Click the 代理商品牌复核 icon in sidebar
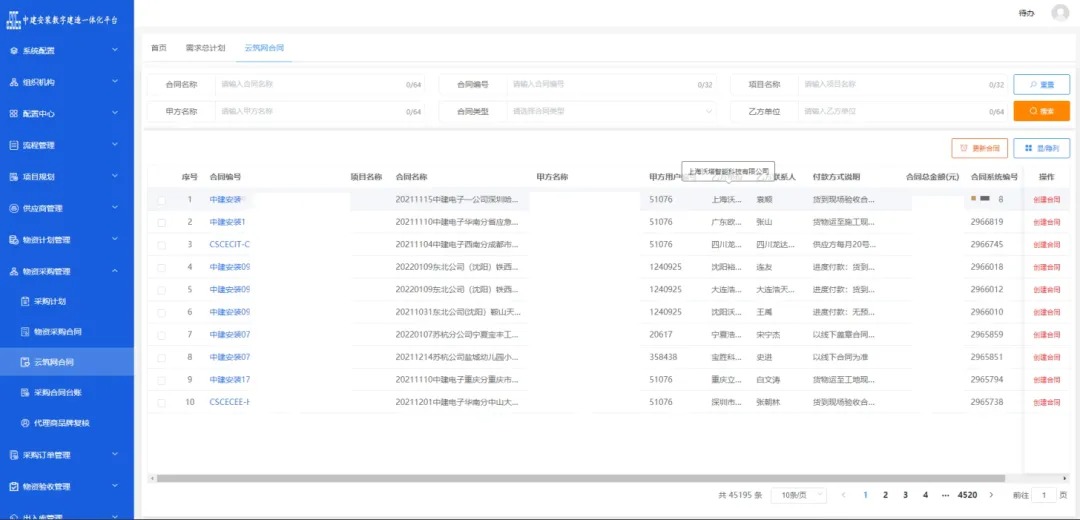Screen dimensions: 1080x520 (x=25, y=423)
